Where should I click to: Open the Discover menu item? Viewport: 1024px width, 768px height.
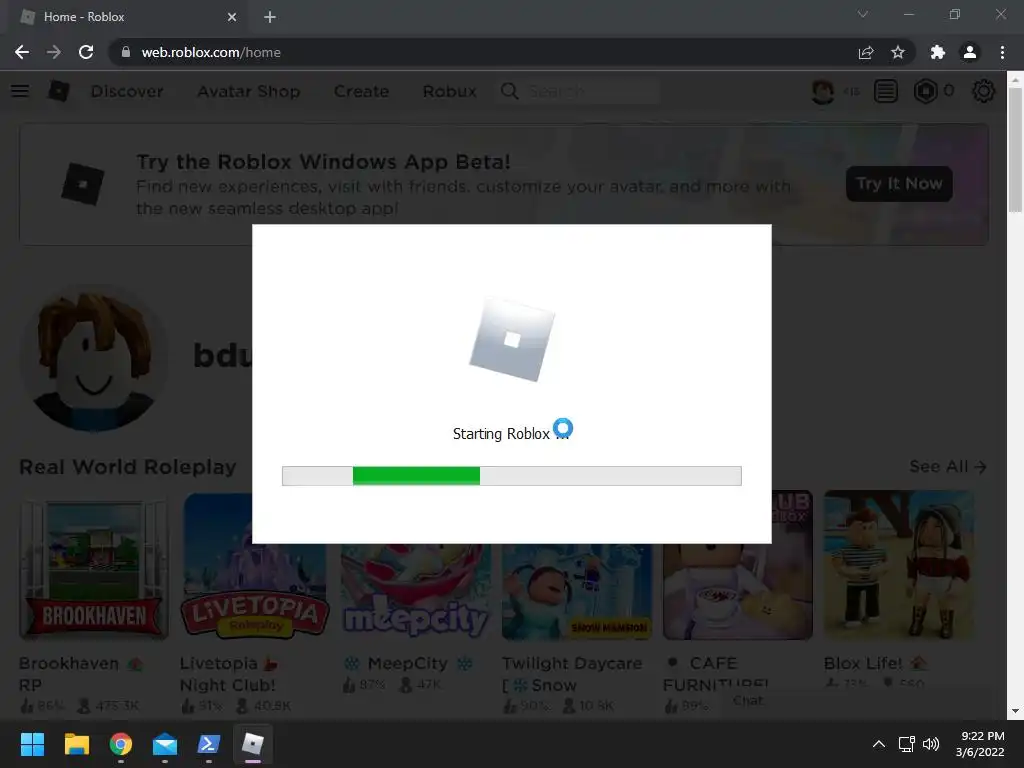click(x=127, y=91)
